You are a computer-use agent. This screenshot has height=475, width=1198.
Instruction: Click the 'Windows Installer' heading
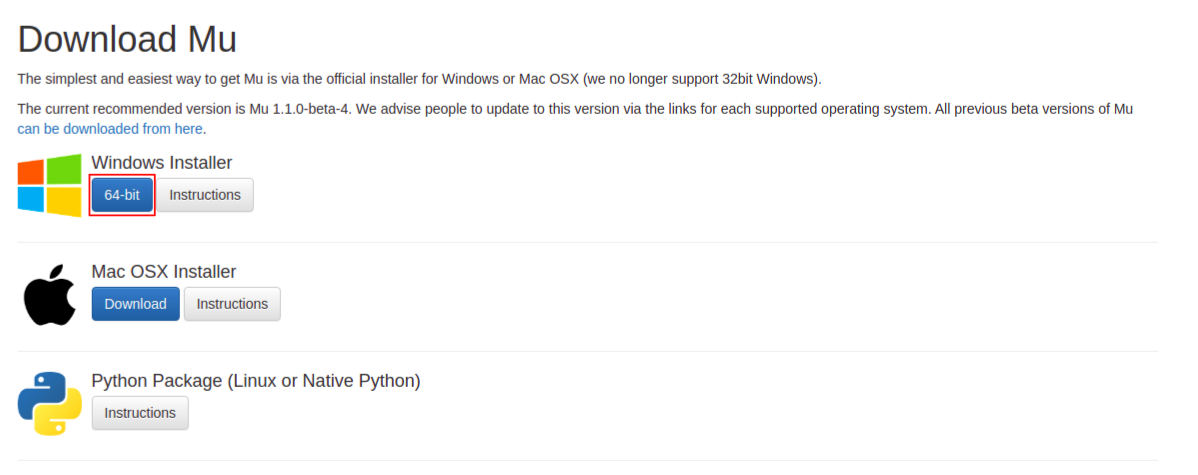[162, 163]
